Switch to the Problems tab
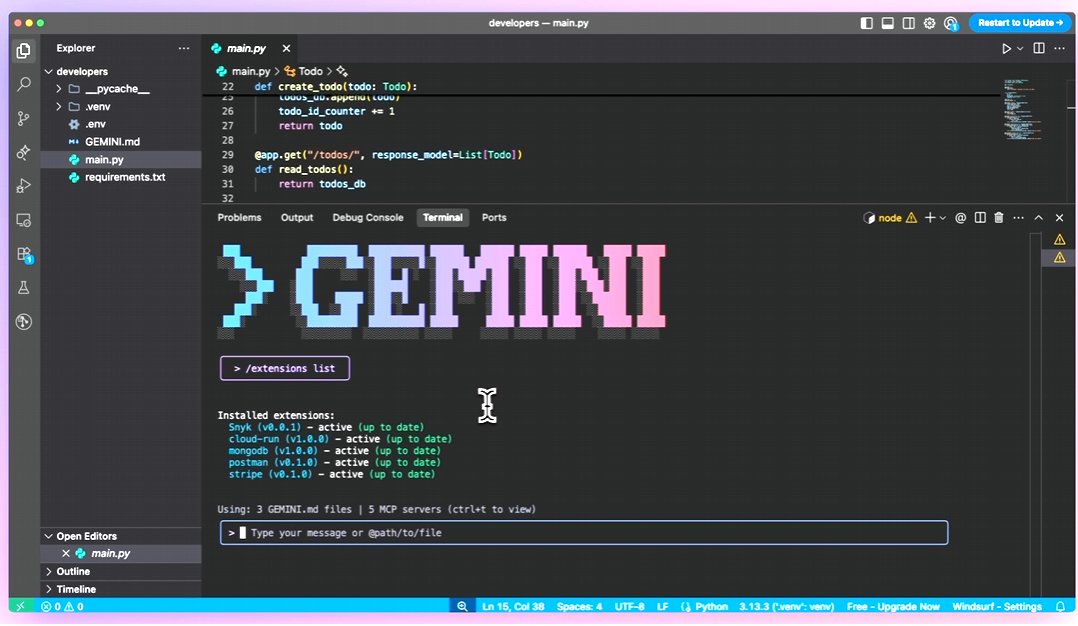Screen dimensions: 1078x626 pyautogui.click(x=239, y=218)
